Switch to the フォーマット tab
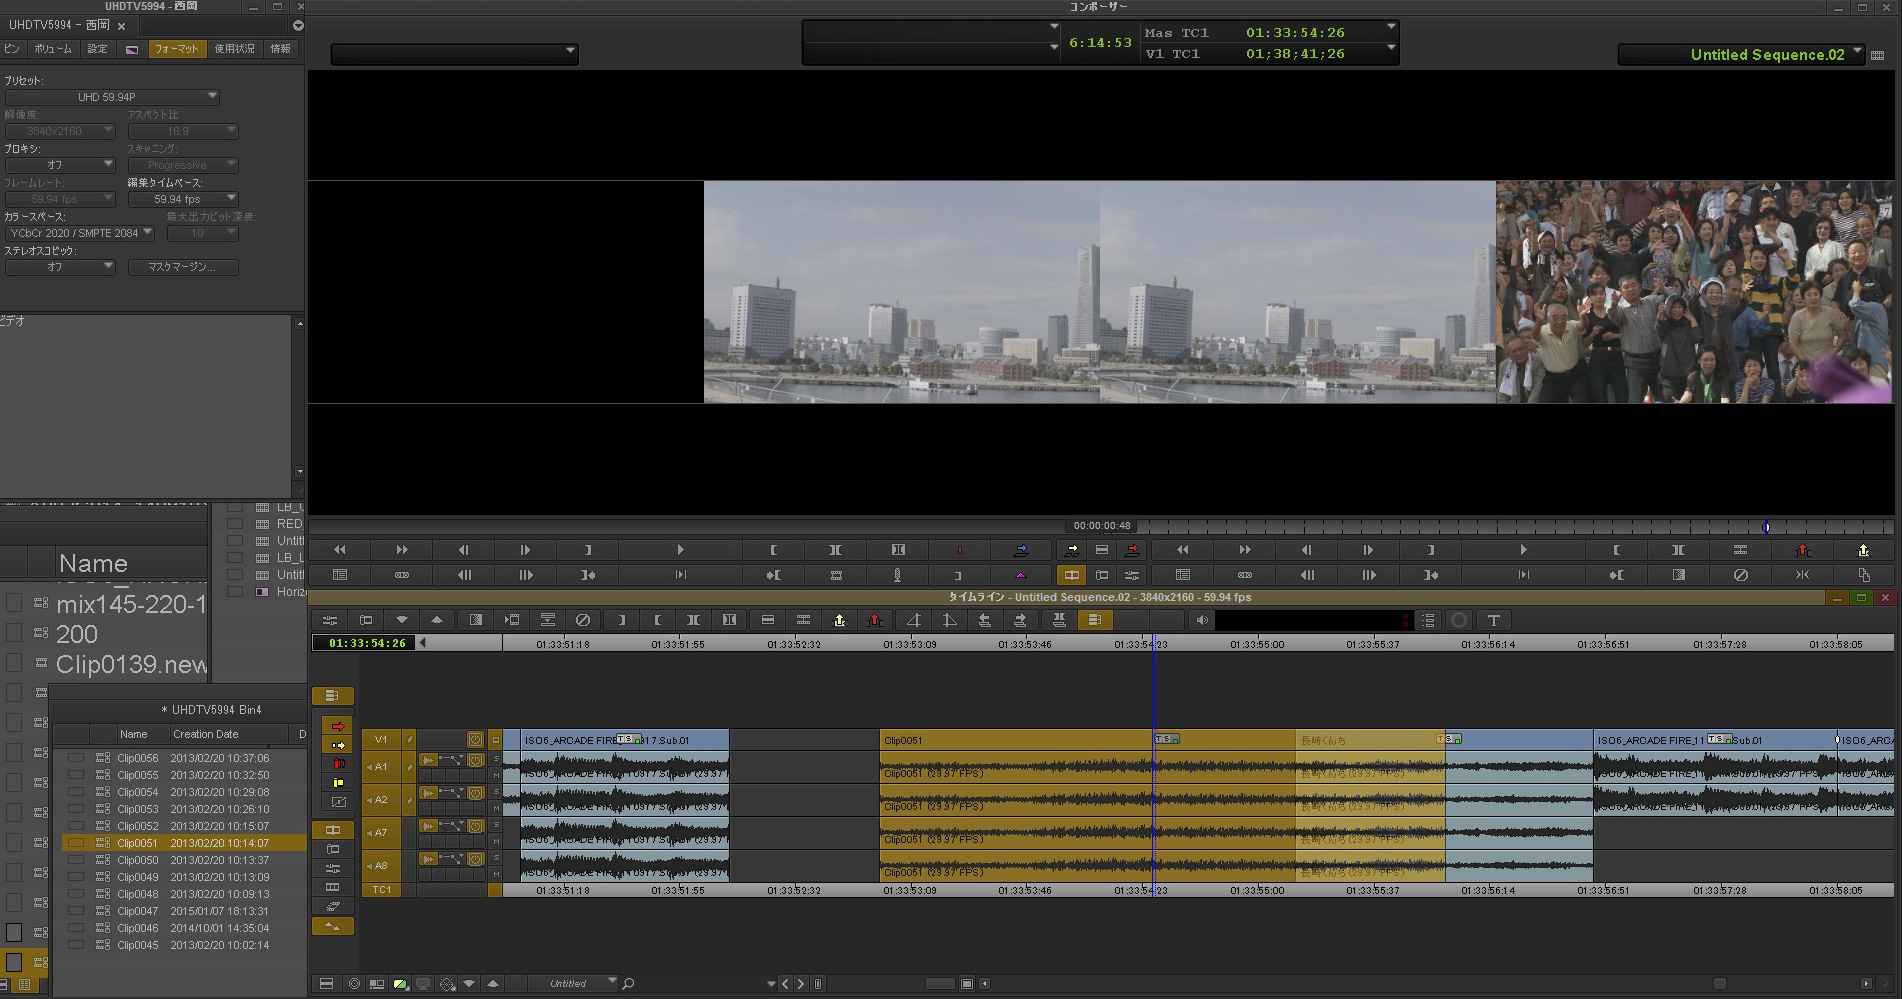Viewport: 1902px width, 999px height. 176,48
